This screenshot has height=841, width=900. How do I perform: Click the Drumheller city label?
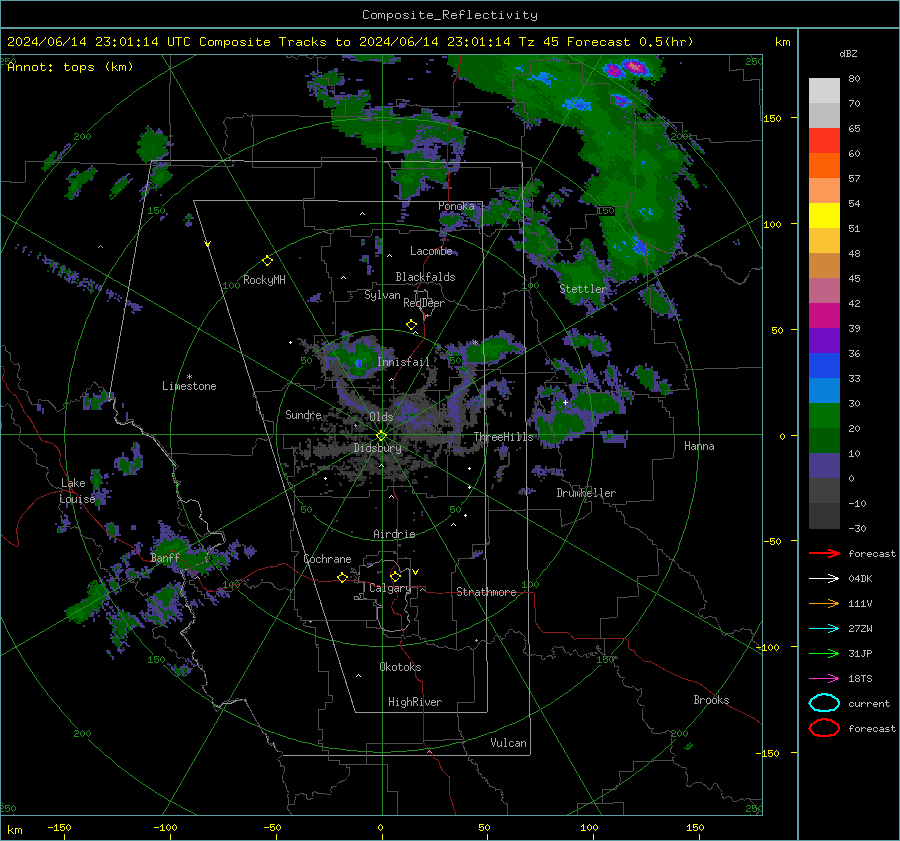(x=586, y=493)
